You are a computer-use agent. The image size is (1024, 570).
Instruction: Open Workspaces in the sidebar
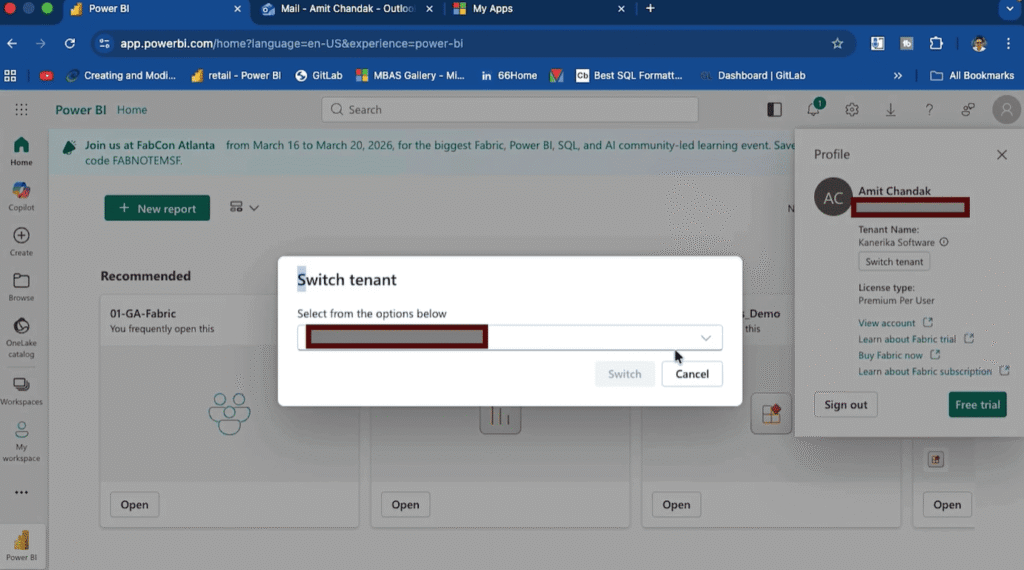click(21, 391)
